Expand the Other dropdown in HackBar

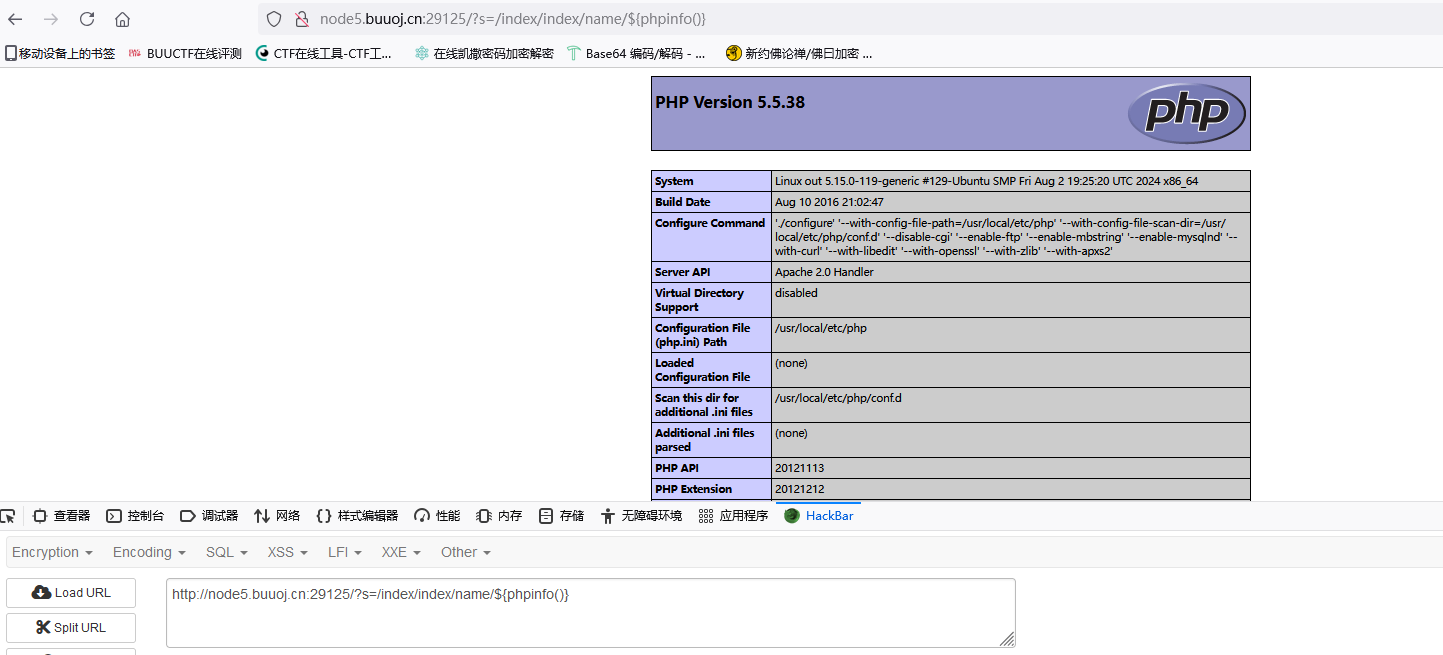466,552
